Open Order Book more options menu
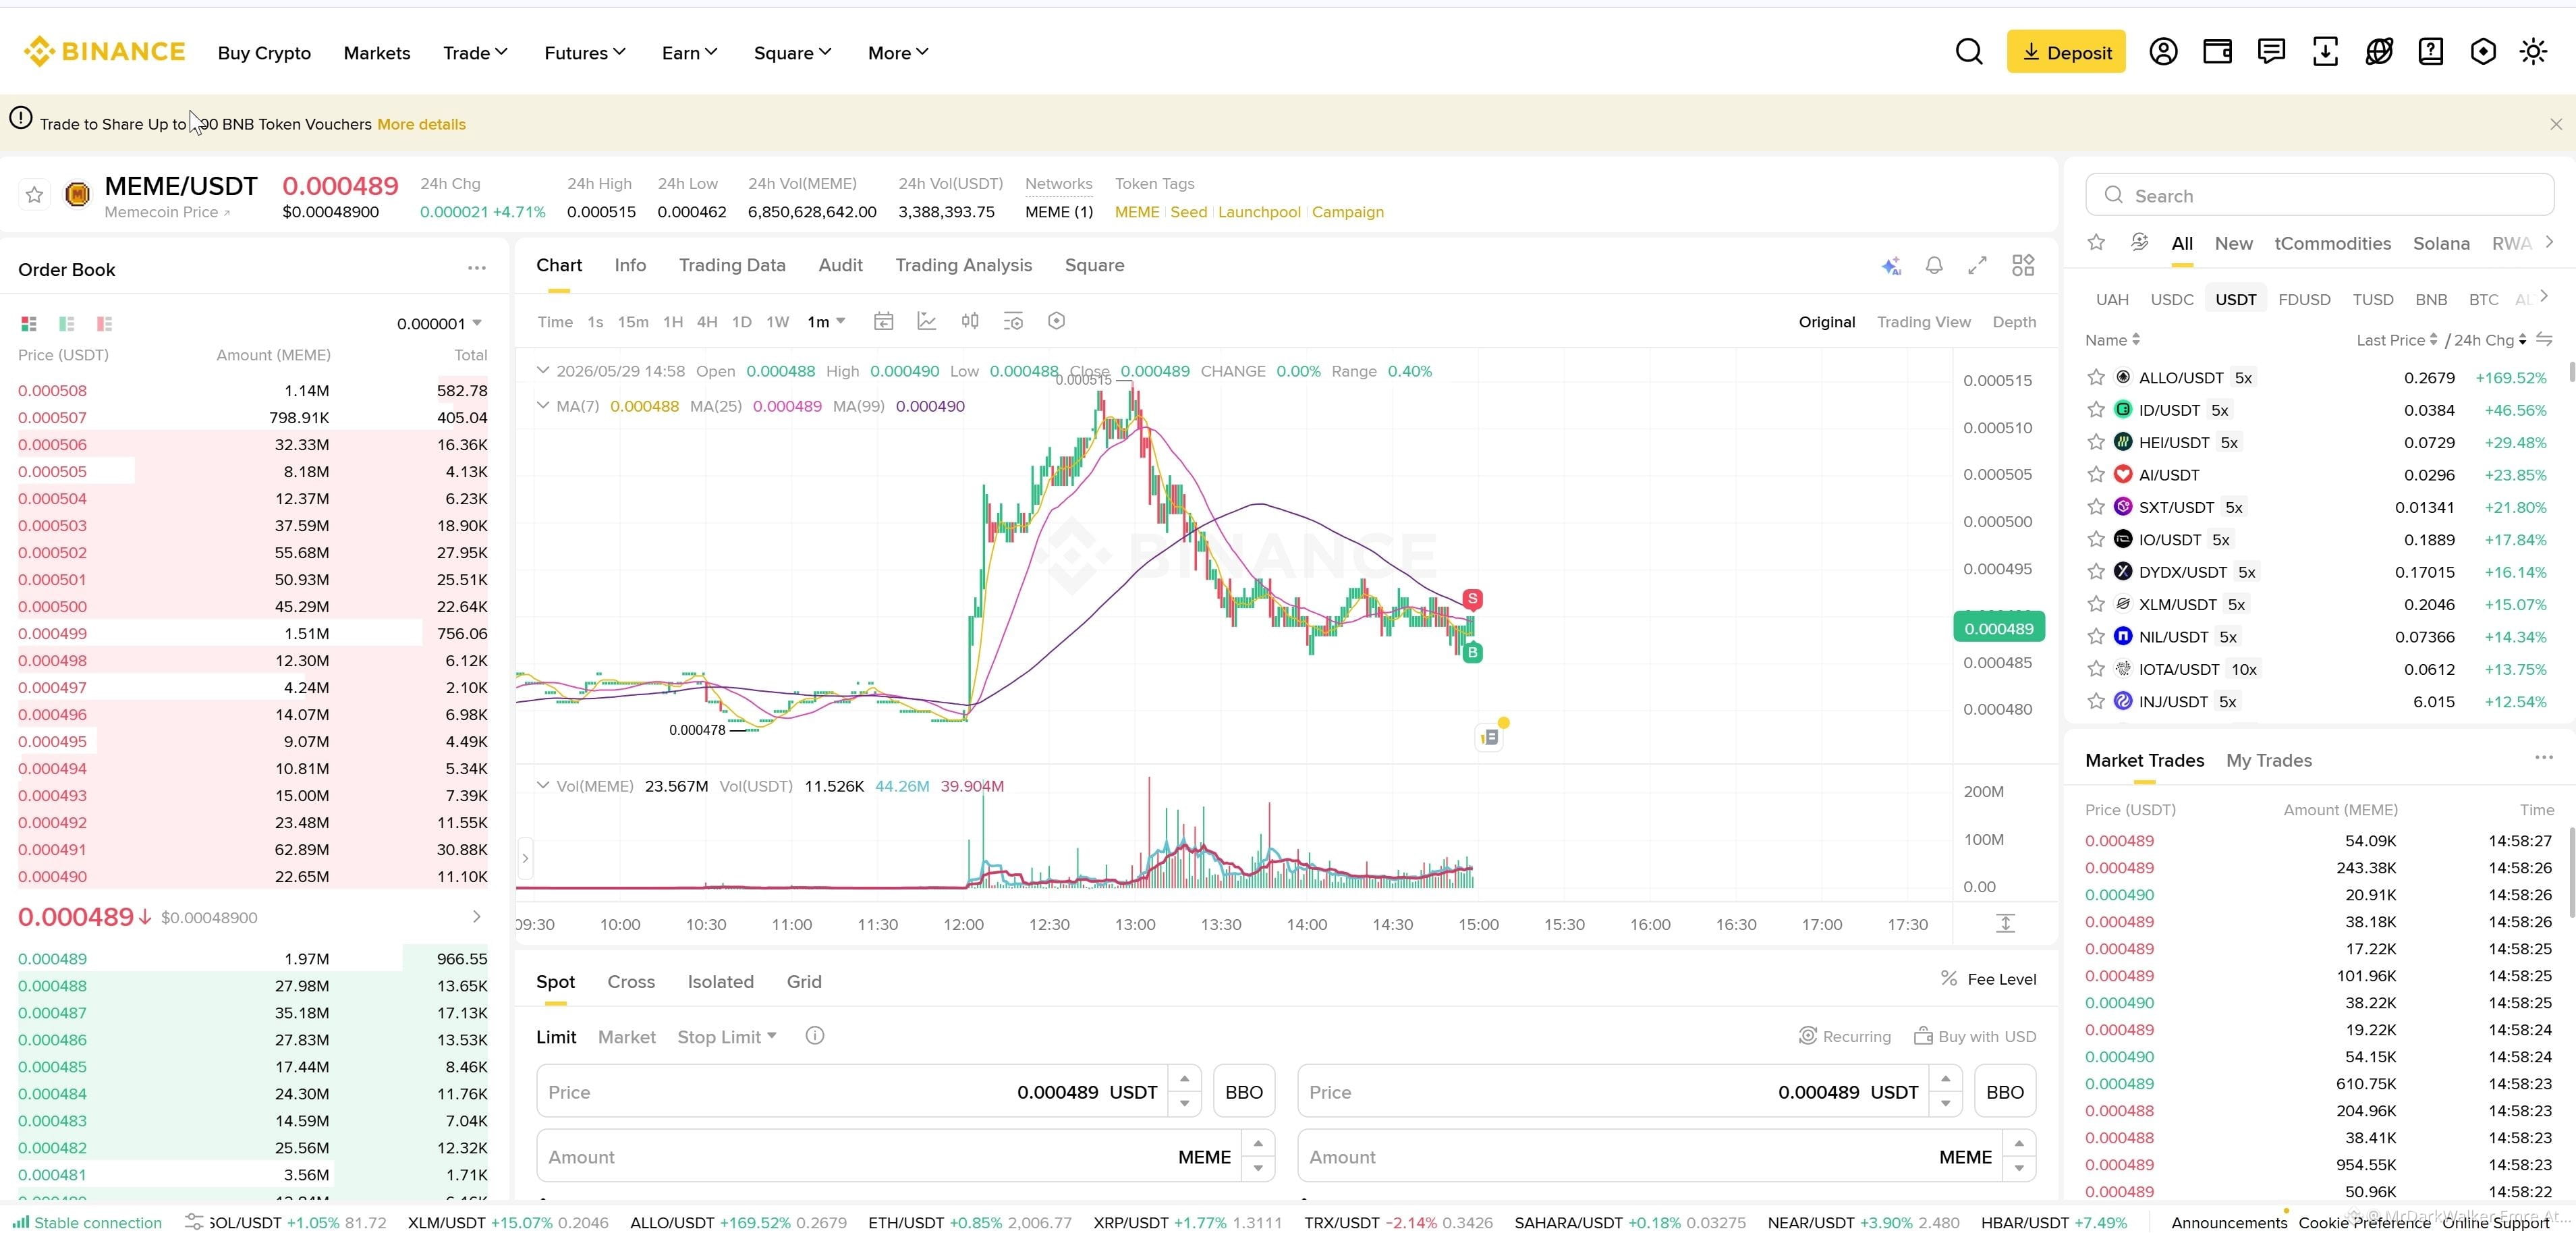Viewport: 2576px width, 1233px height. pyautogui.click(x=477, y=268)
